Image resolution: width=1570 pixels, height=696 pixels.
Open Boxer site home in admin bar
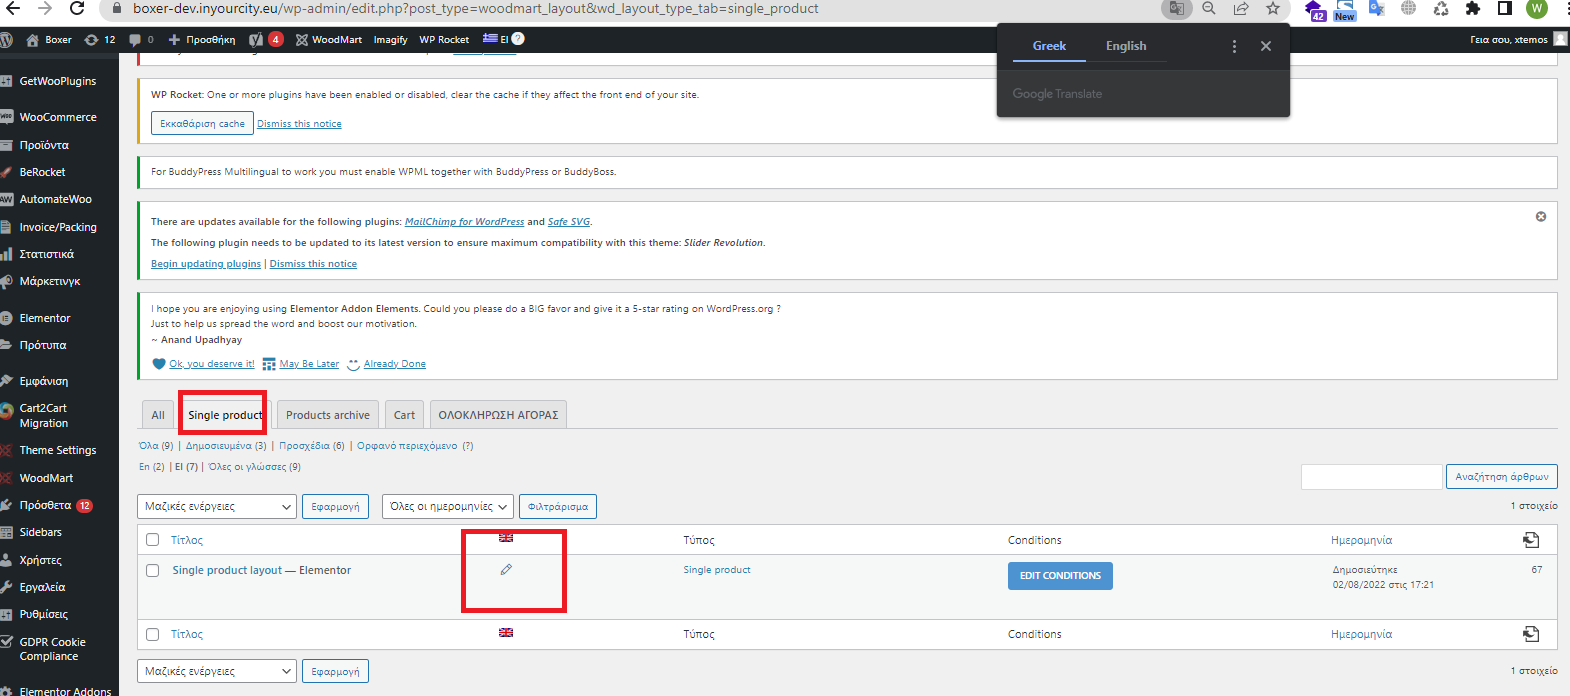coord(49,40)
